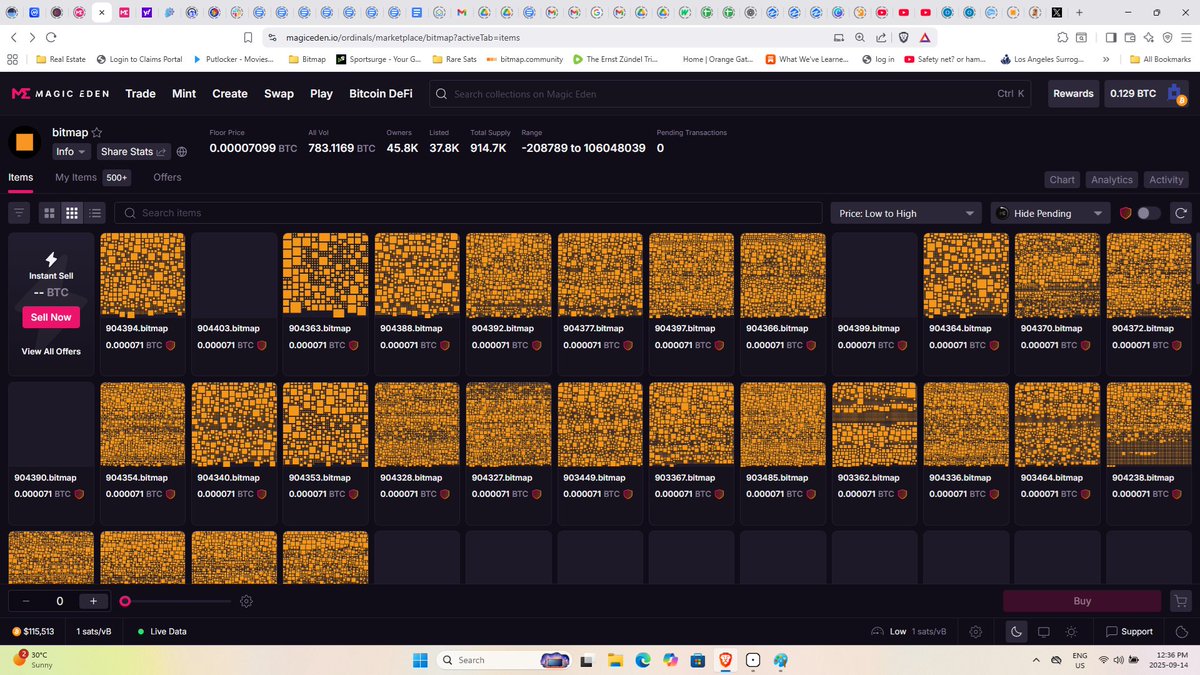Click the Share Stats button
The image size is (1200, 675).
pyautogui.click(x=134, y=152)
